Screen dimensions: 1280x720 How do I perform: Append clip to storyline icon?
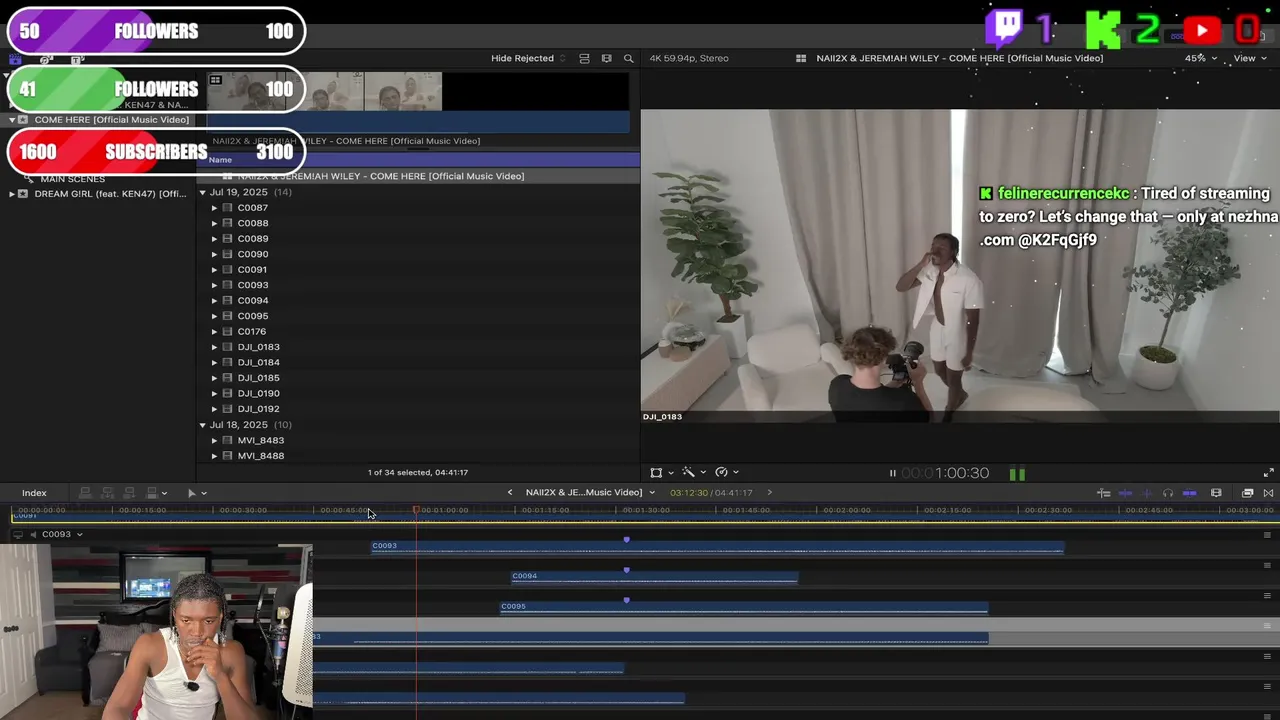[x=129, y=492]
